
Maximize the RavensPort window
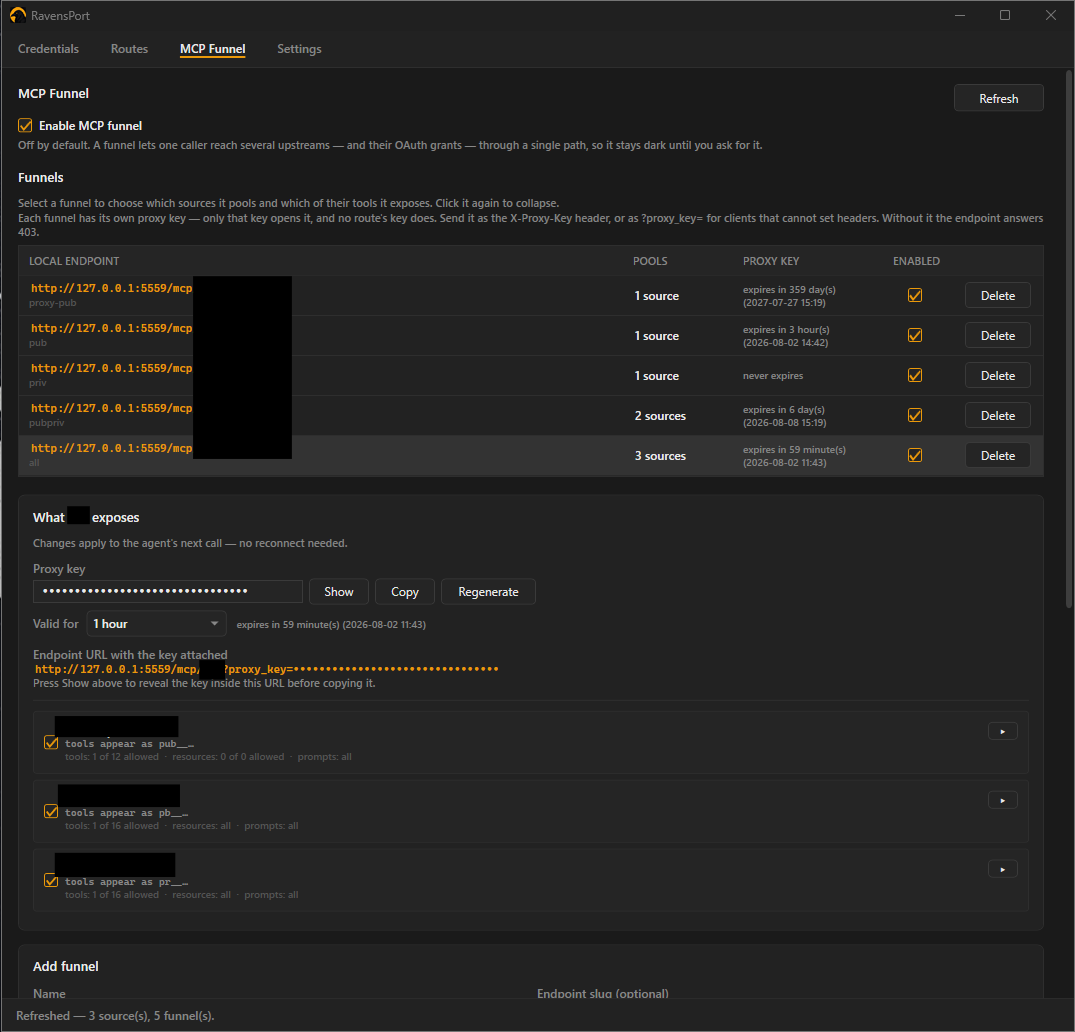(1005, 15)
